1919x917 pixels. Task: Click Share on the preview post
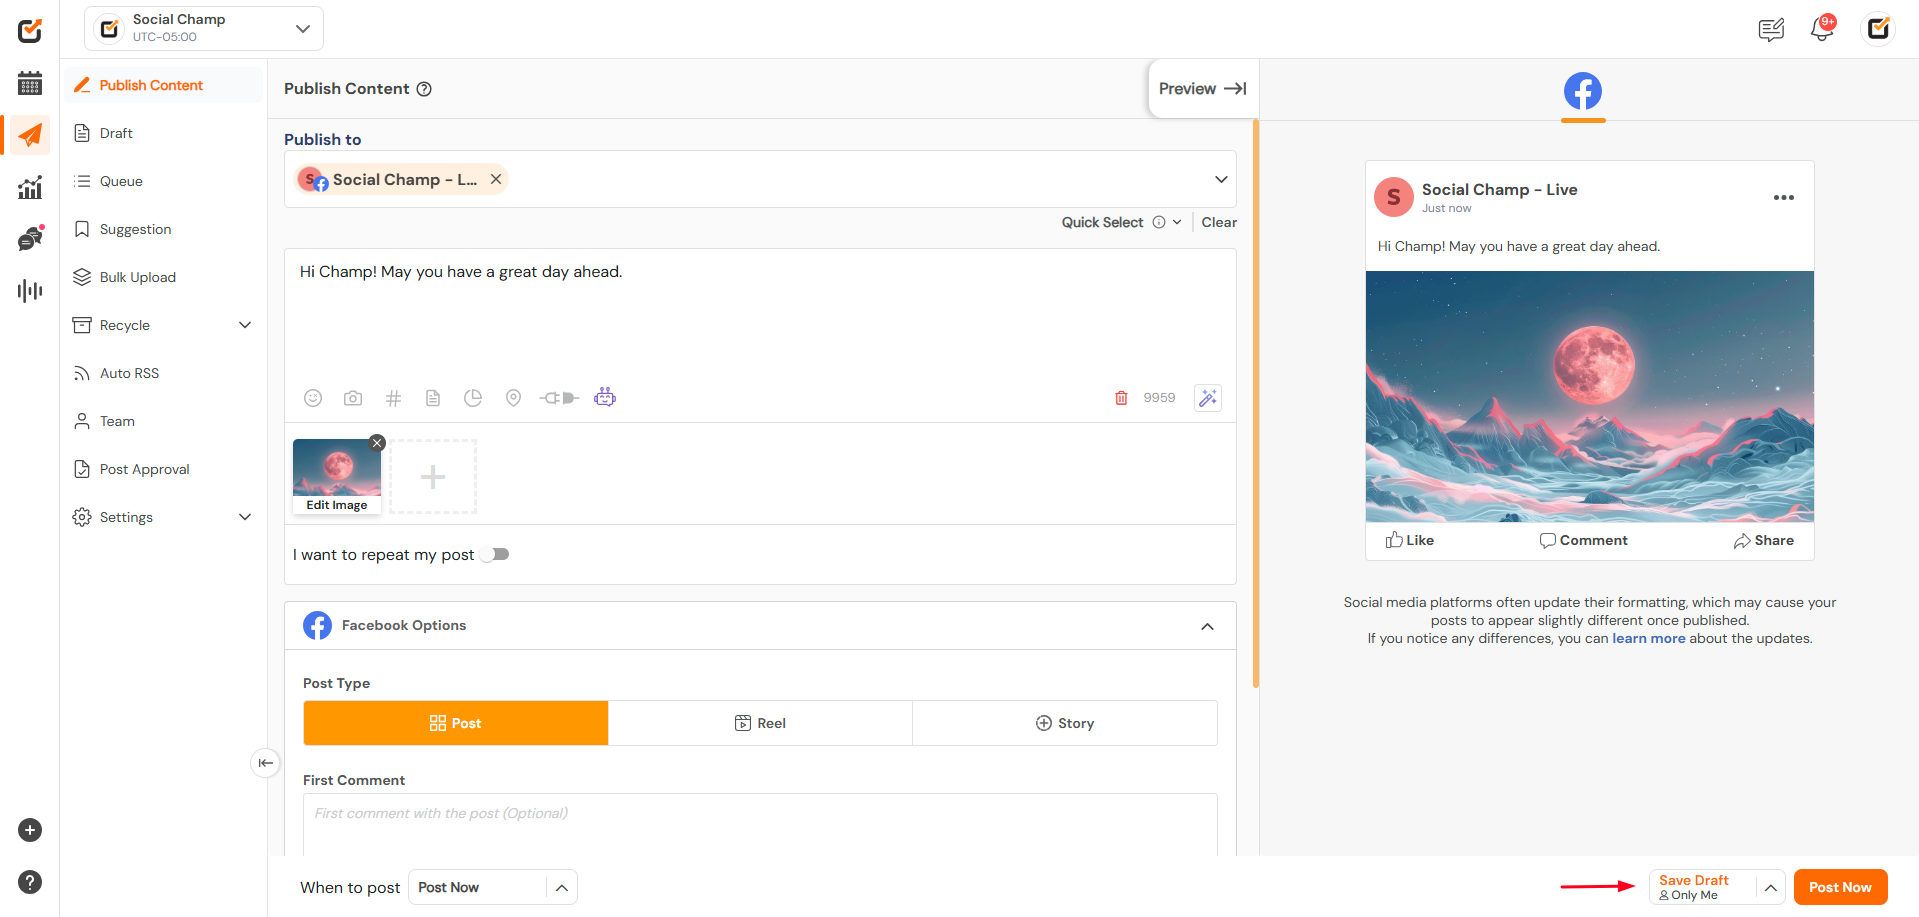[x=1764, y=540]
